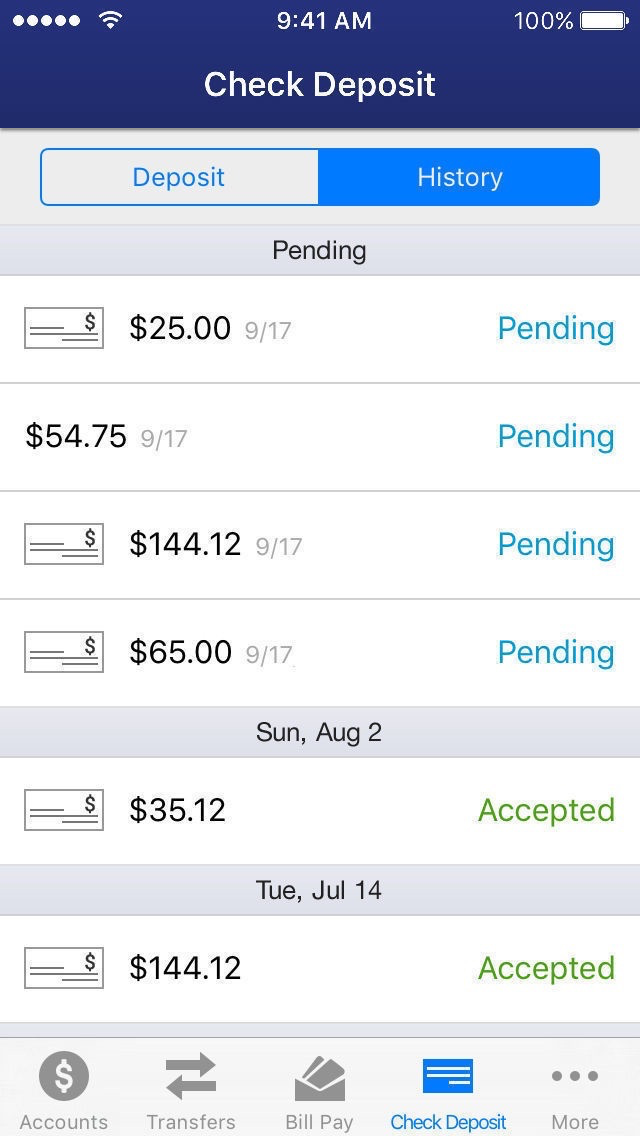Screen dimensions: 640x1136
Task: Tap the Transfers arrows icon
Action: (191, 1077)
